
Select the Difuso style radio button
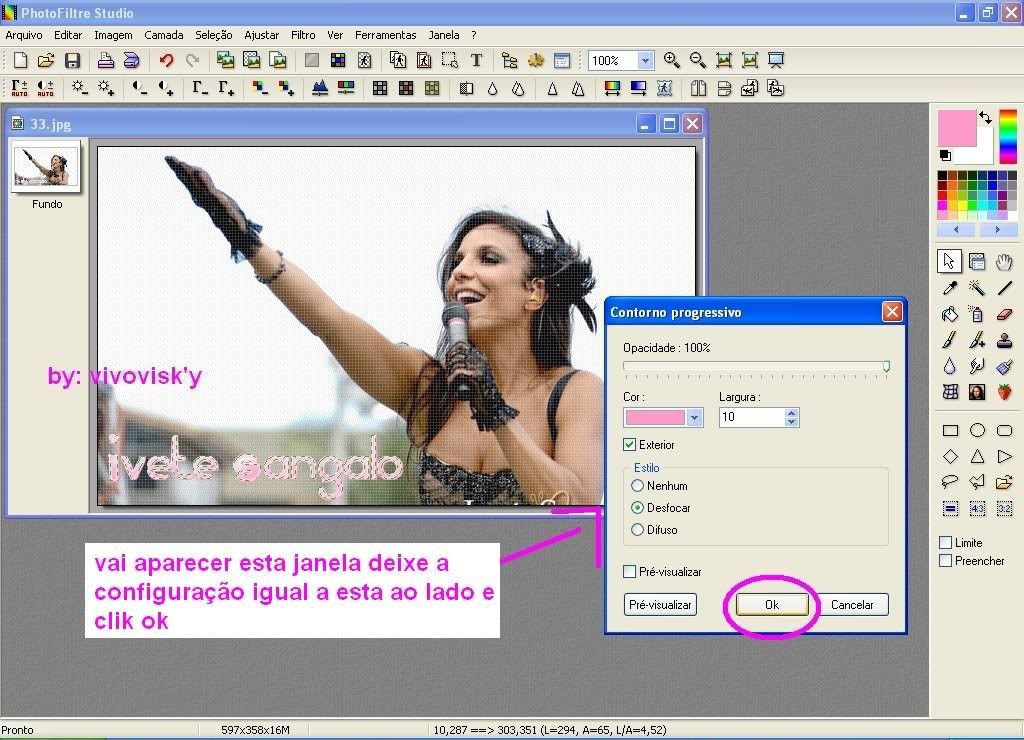(638, 530)
